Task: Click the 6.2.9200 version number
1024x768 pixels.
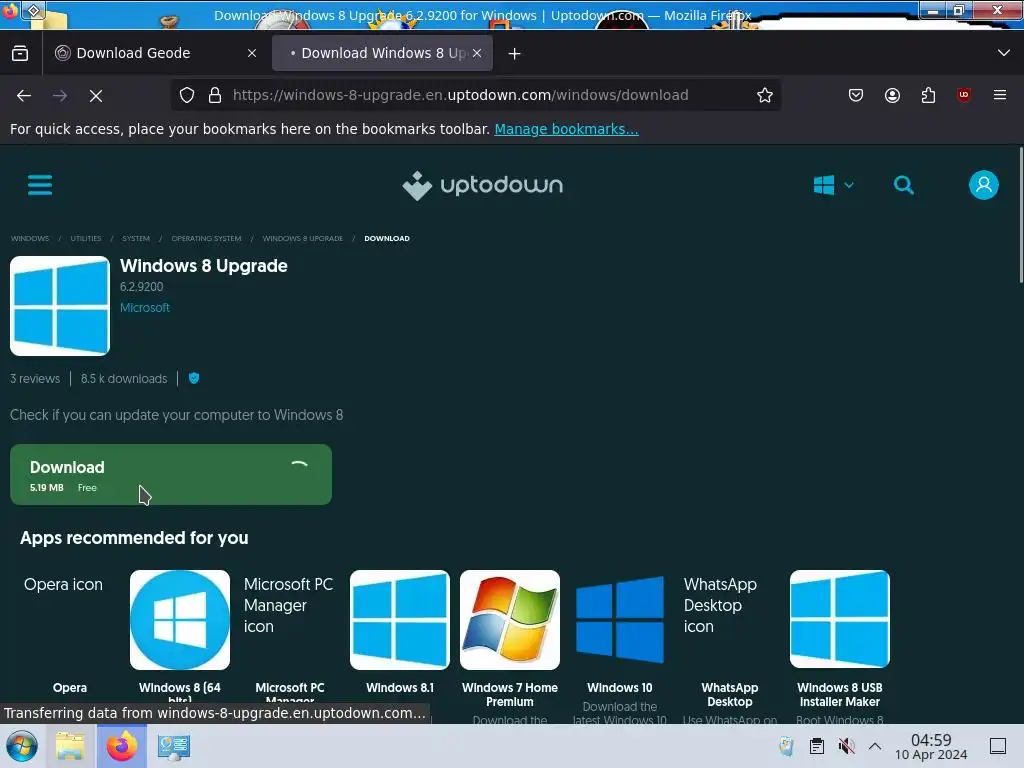Action: tap(142, 287)
